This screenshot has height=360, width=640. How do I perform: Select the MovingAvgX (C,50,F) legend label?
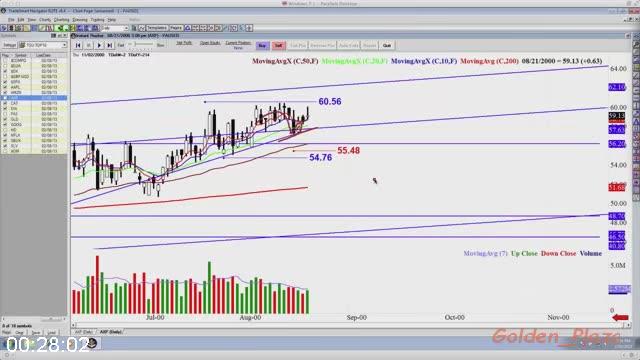[285, 61]
